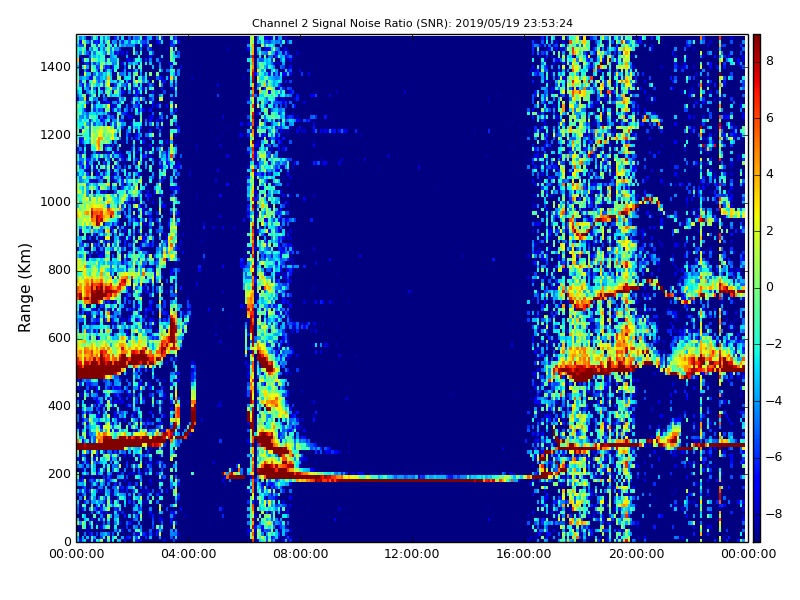
Task: Click the colorbar label 6
Action: 770,118
